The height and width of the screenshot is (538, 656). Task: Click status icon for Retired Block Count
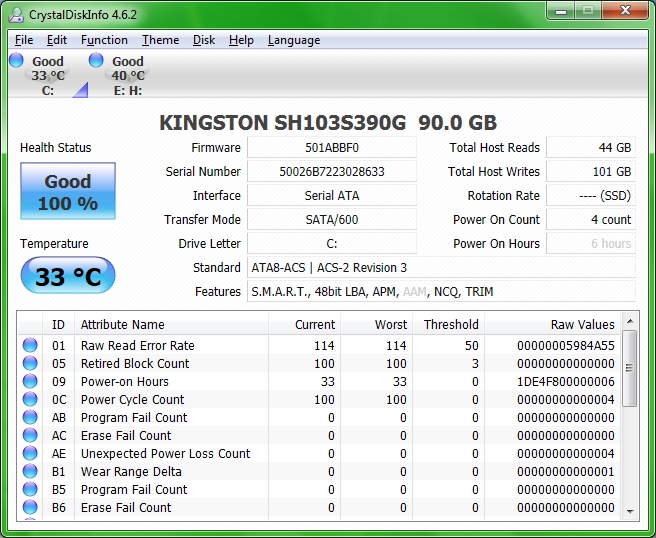coord(30,364)
